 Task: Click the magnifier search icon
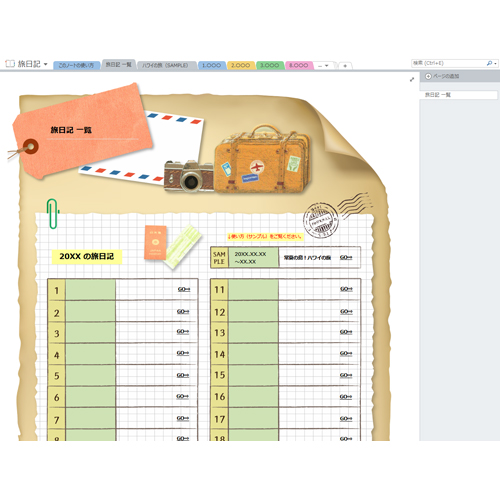click(x=489, y=63)
